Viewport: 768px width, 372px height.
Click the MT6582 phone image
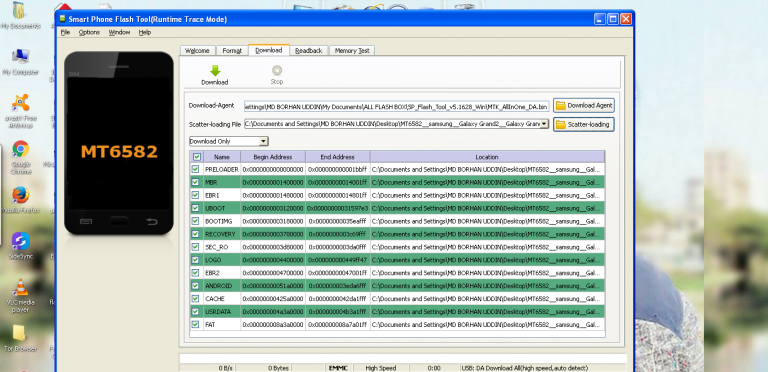click(119, 143)
